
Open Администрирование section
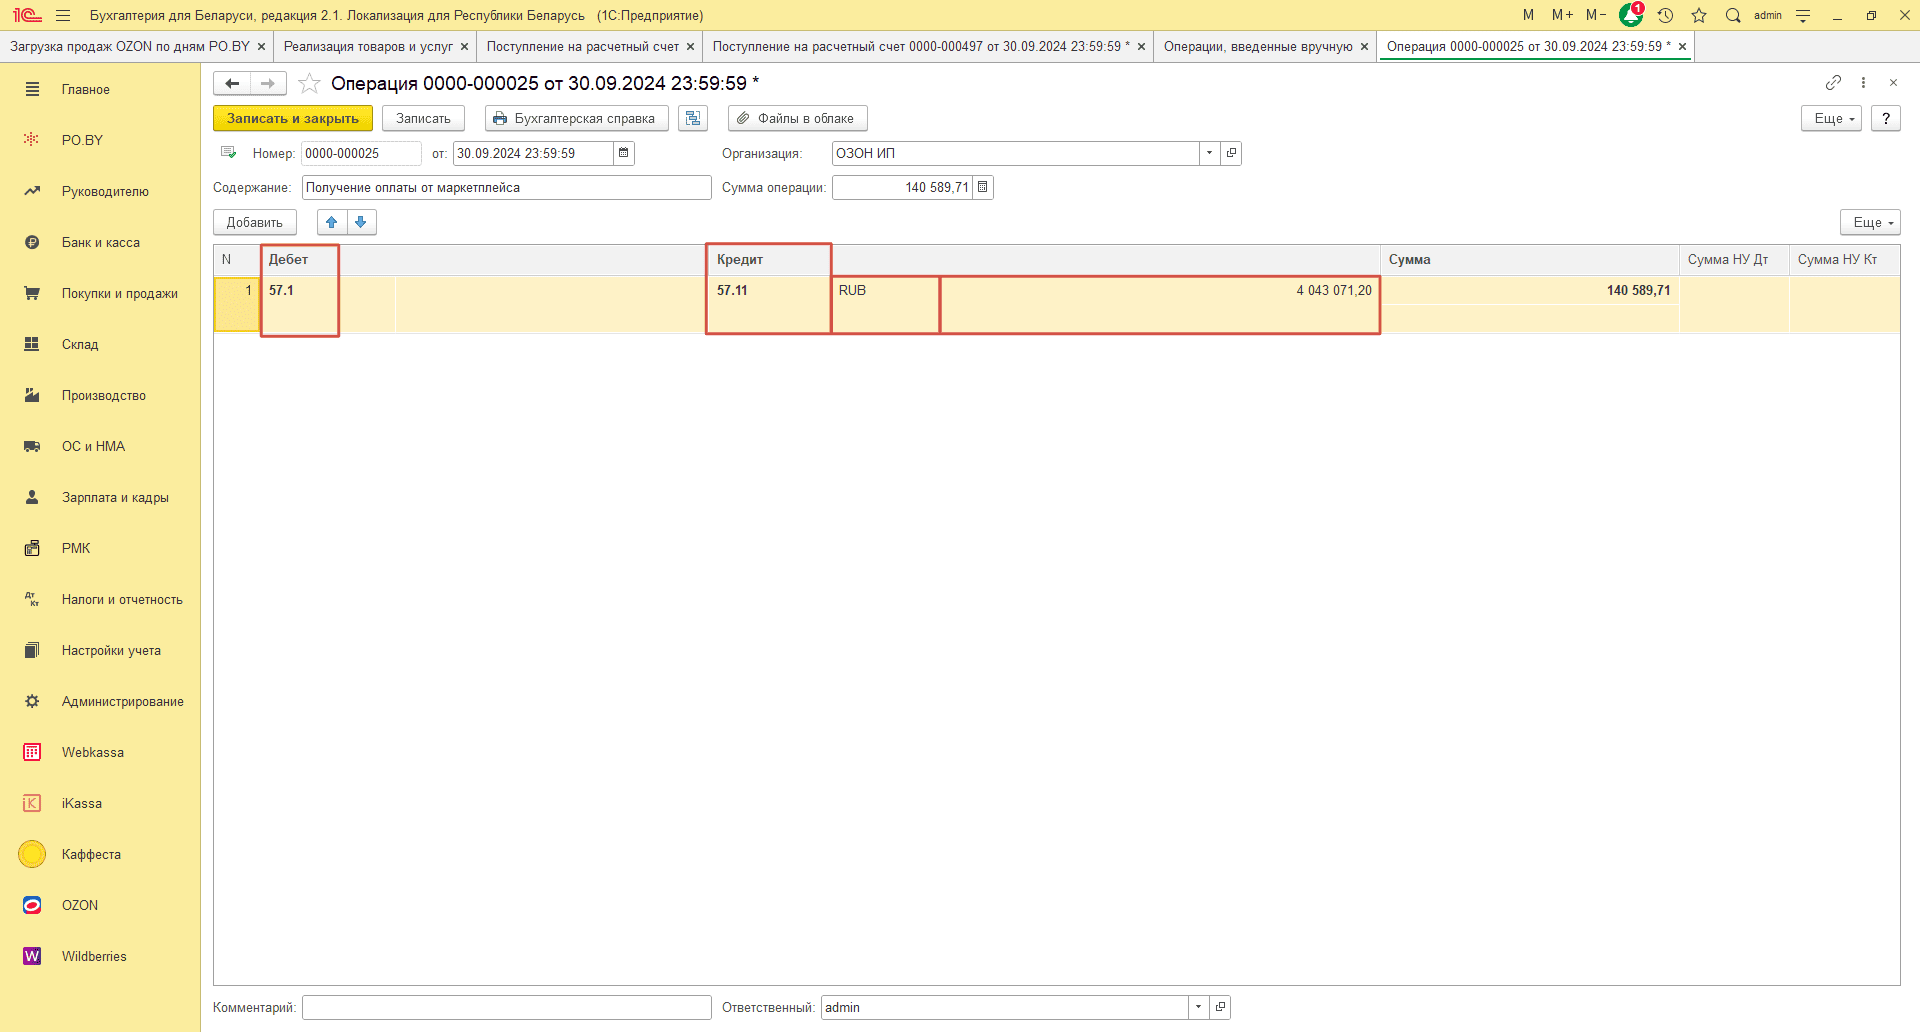point(123,701)
